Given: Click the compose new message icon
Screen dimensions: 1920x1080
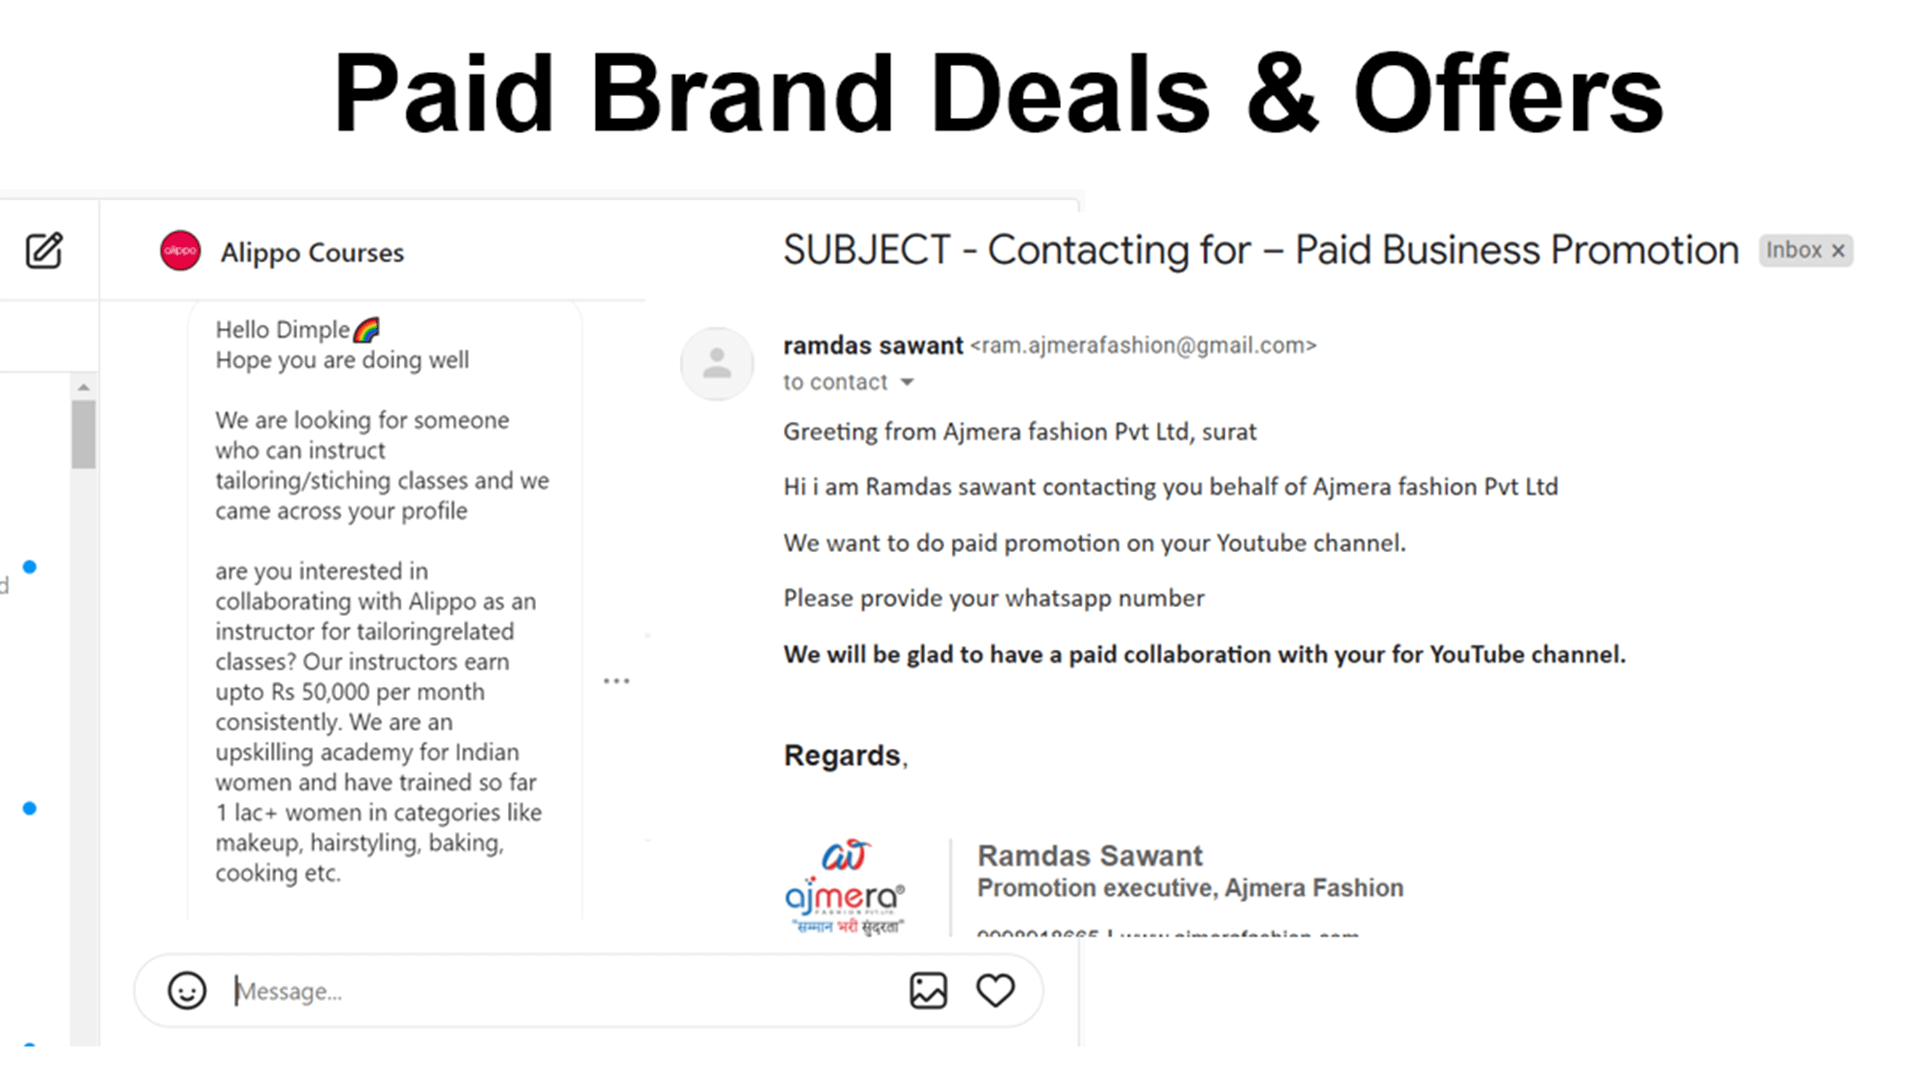Looking at the screenshot, I should 44,251.
